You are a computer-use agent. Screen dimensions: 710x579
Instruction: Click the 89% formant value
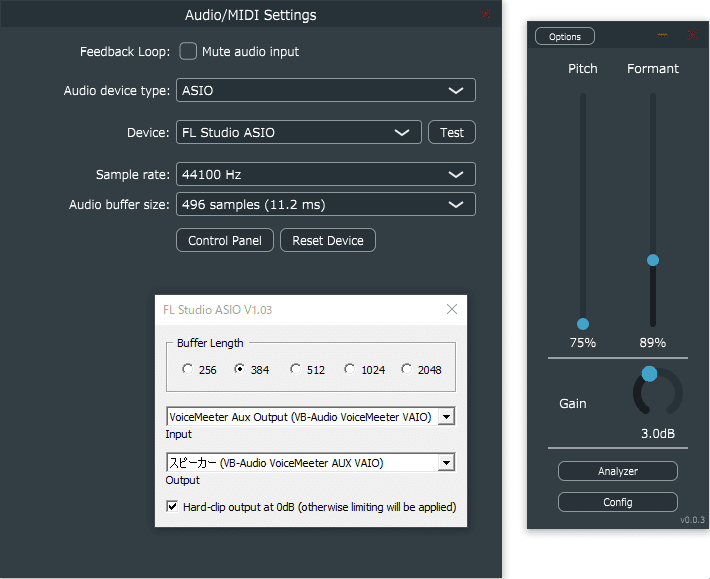[x=652, y=343]
